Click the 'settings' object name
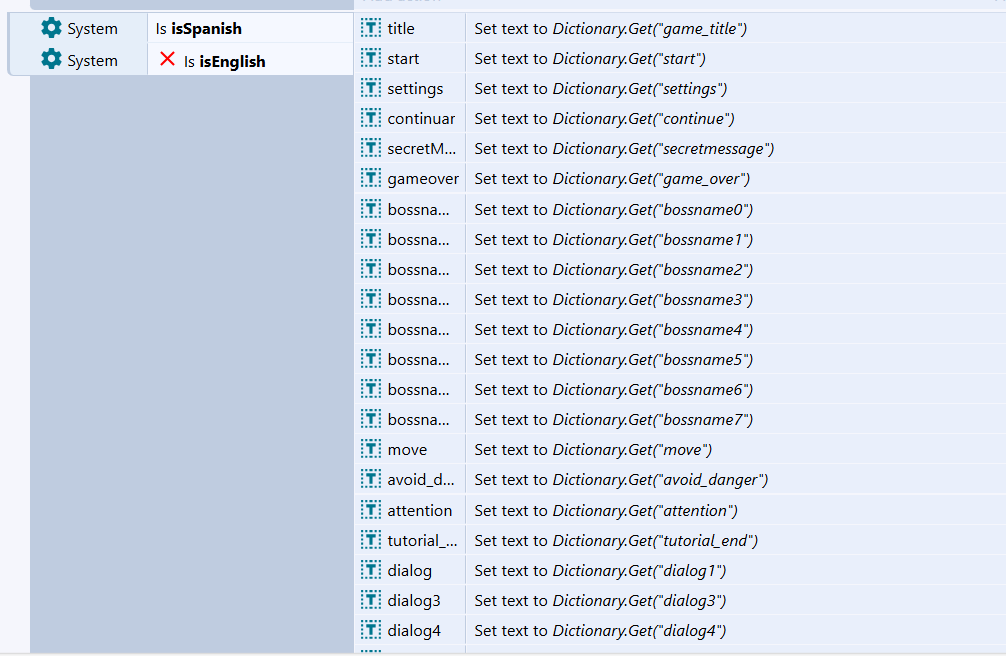 point(415,89)
